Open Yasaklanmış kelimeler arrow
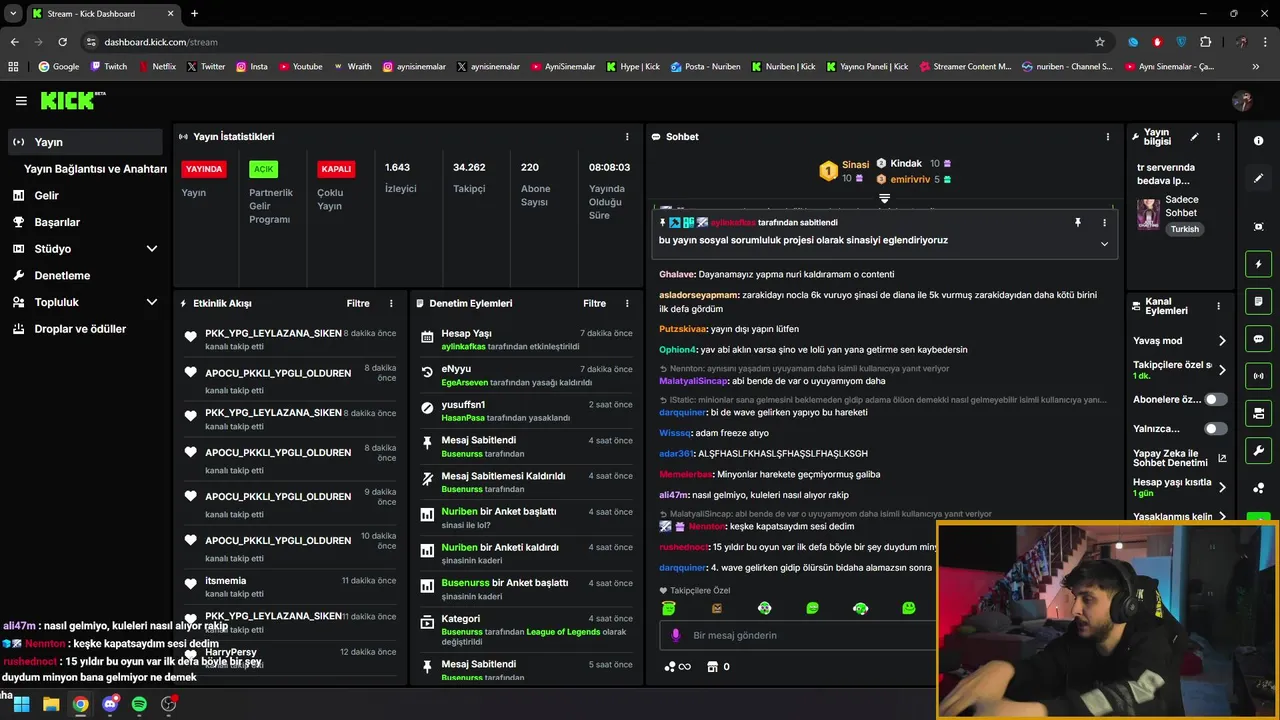 pyautogui.click(x=1222, y=517)
